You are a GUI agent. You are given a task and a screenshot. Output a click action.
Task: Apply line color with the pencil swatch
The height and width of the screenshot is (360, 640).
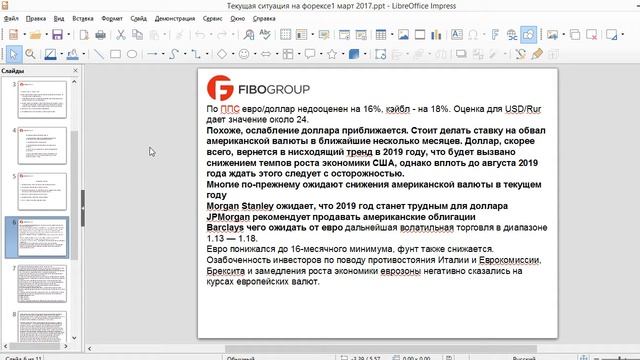click(51, 54)
